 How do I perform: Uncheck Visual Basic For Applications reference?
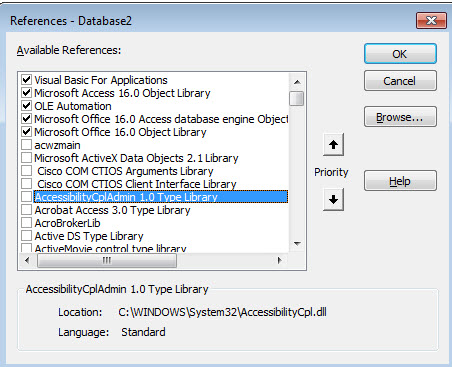coord(26,80)
